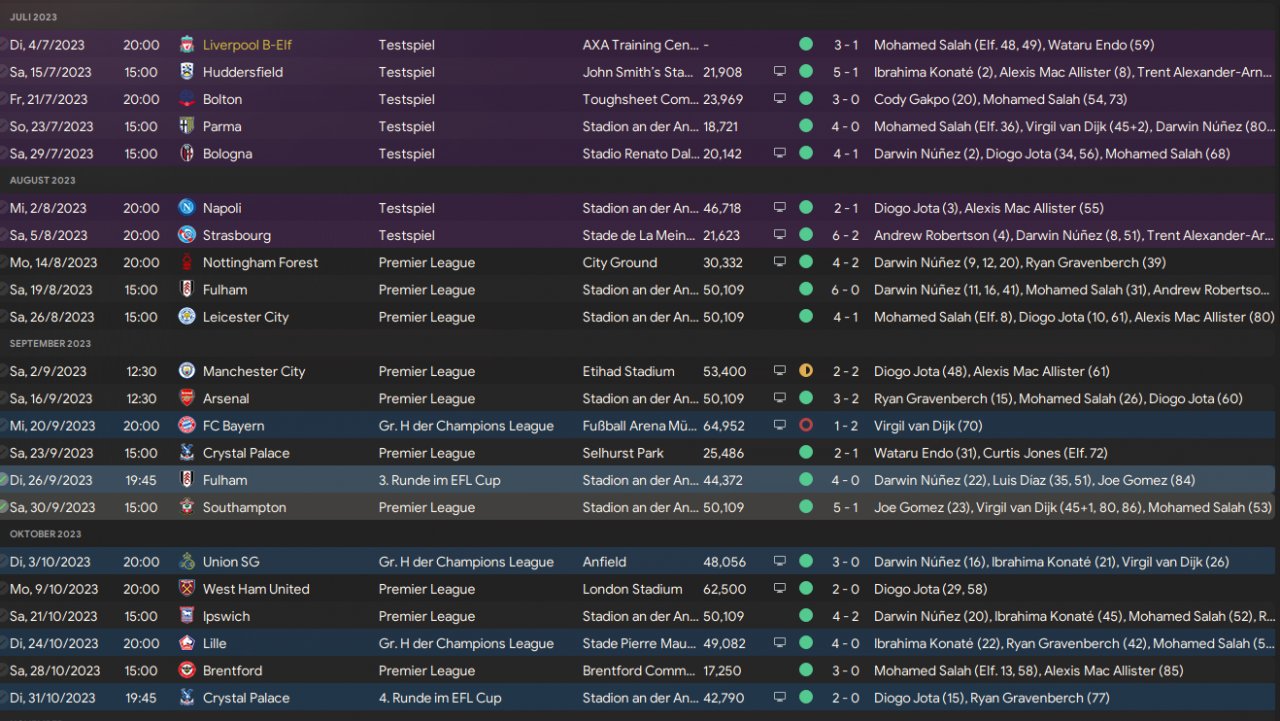Select the Arsenal club crest
The height and width of the screenshot is (721, 1280).
tap(186, 398)
